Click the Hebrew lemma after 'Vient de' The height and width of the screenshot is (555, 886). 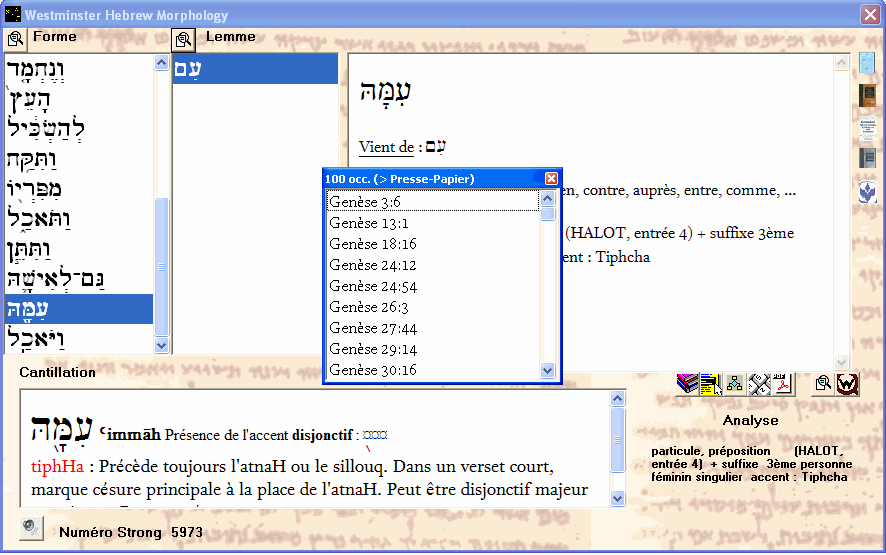[435, 147]
